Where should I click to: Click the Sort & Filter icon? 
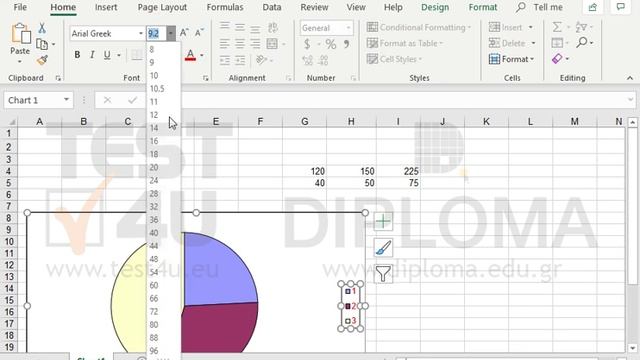[581, 27]
